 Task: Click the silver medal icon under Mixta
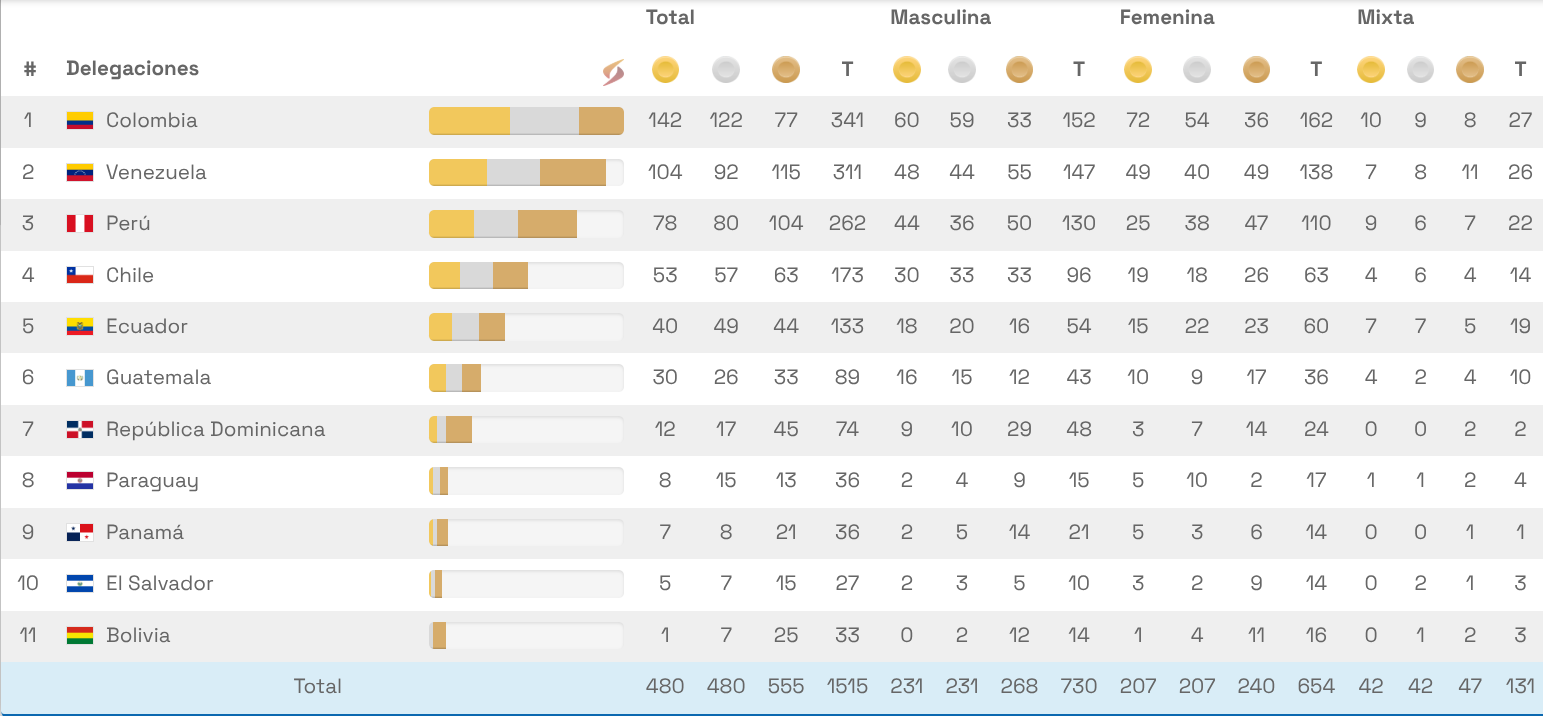click(x=1420, y=70)
